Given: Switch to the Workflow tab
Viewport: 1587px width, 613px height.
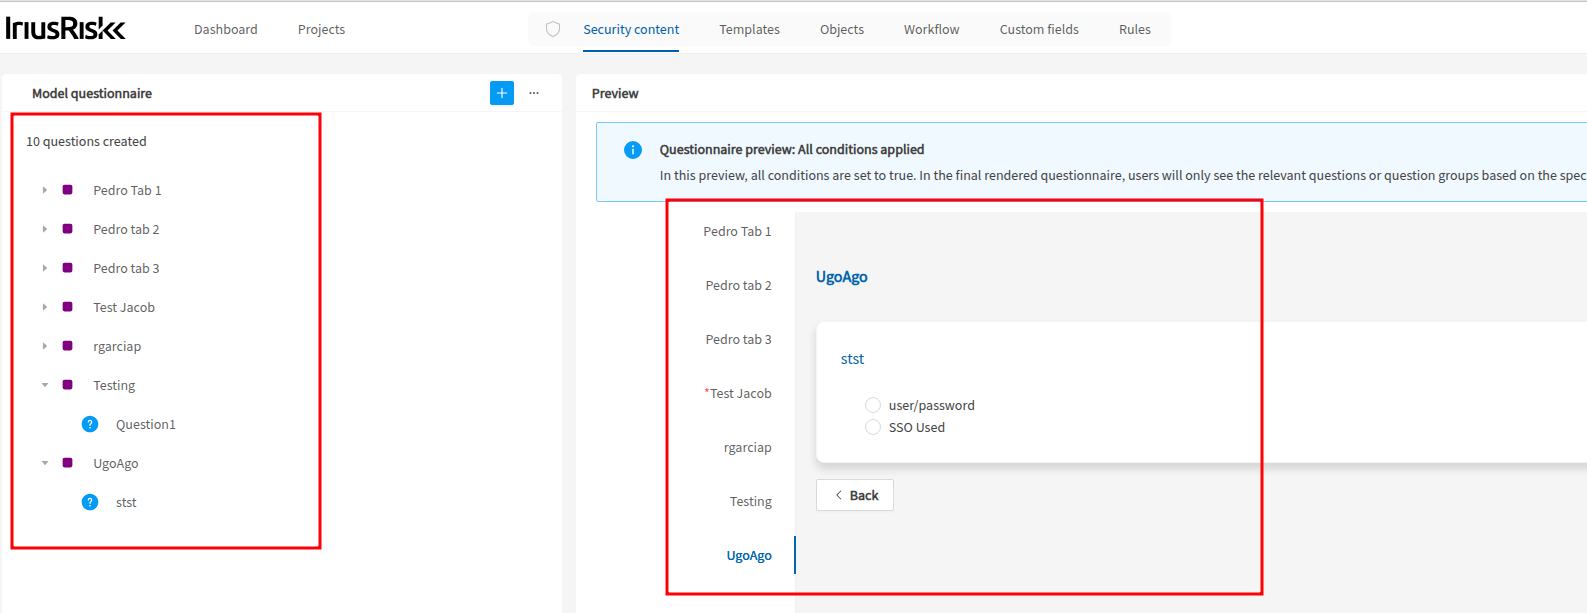Looking at the screenshot, I should pos(931,29).
